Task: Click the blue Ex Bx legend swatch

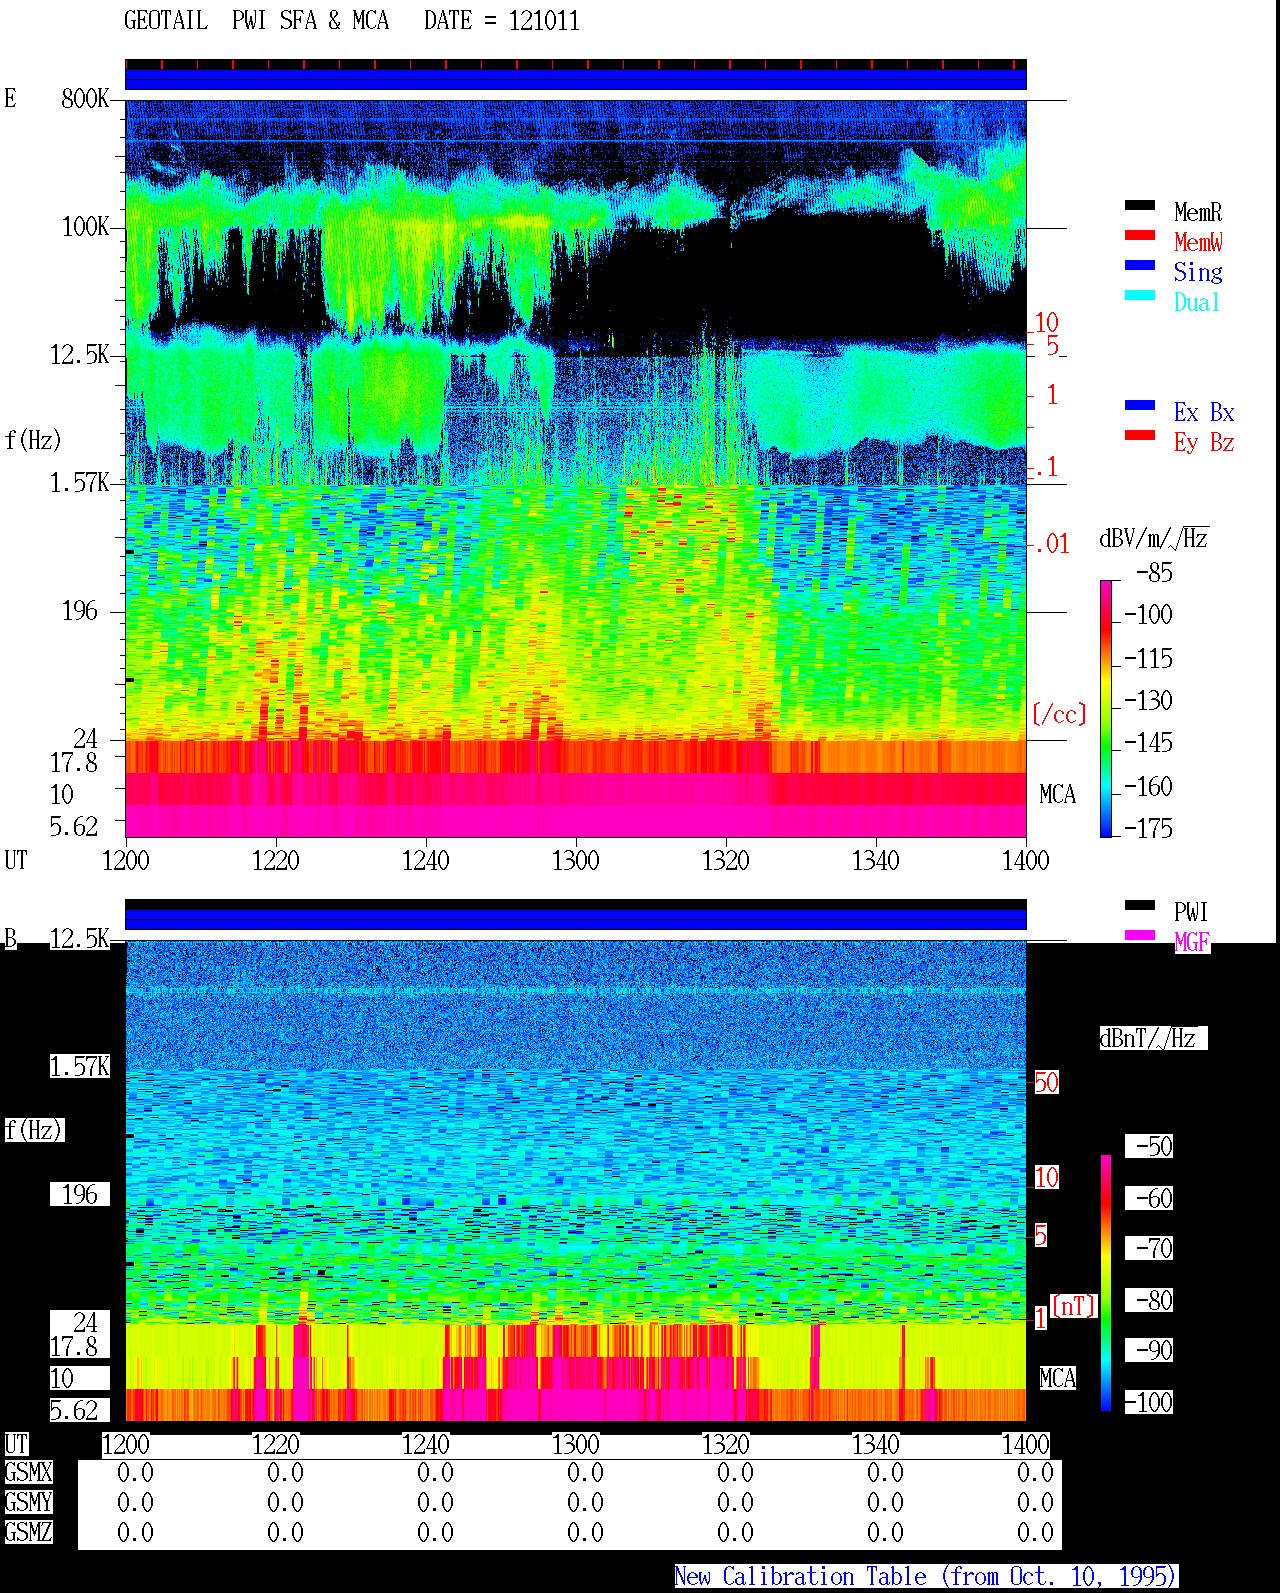Action: 1140,405
